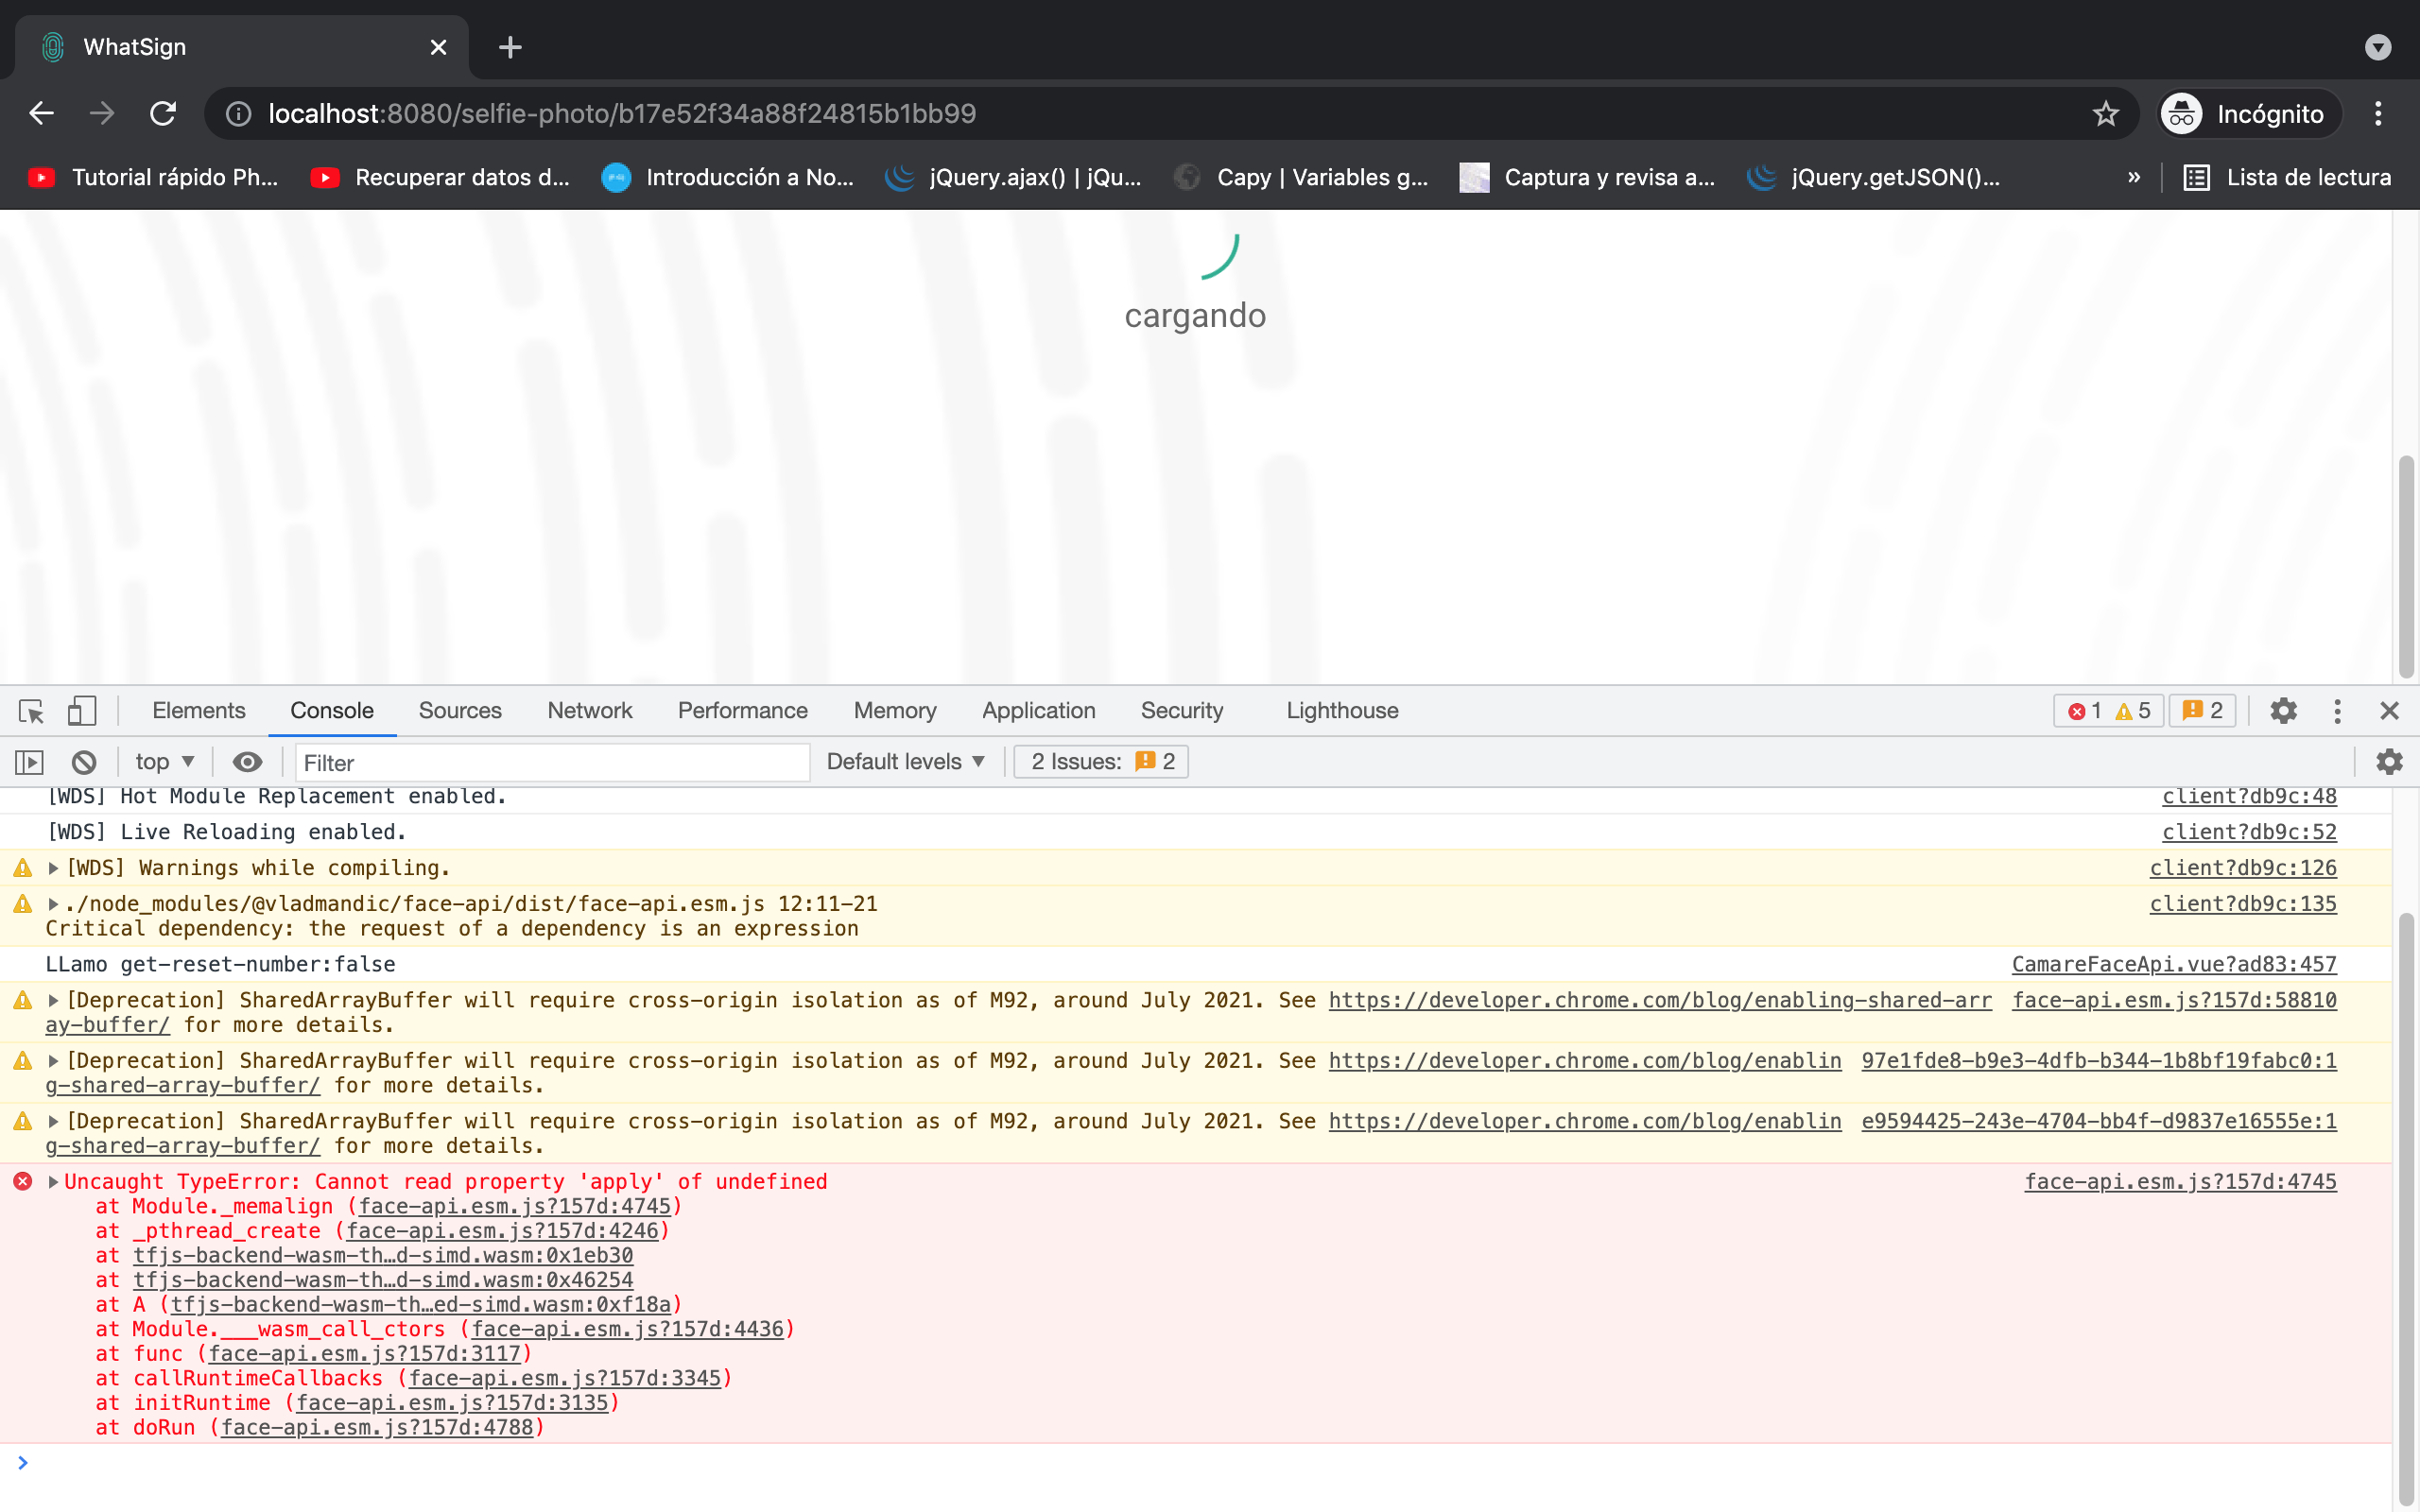Show the console sidebar

29,761
